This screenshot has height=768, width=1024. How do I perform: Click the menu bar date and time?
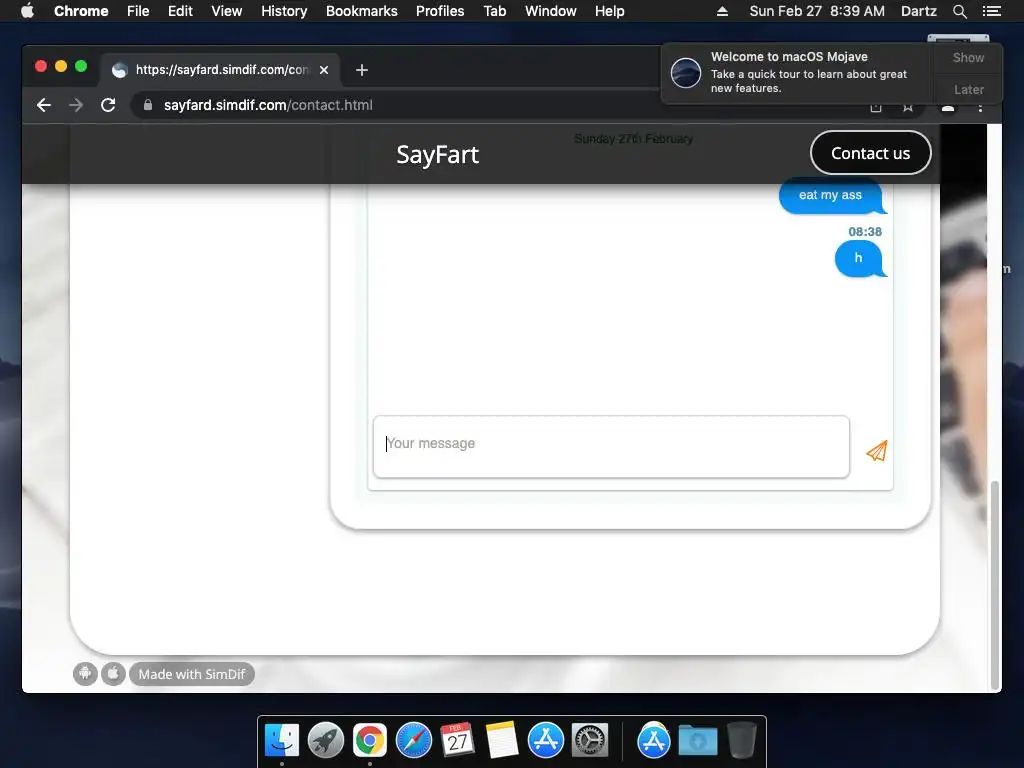pos(817,11)
